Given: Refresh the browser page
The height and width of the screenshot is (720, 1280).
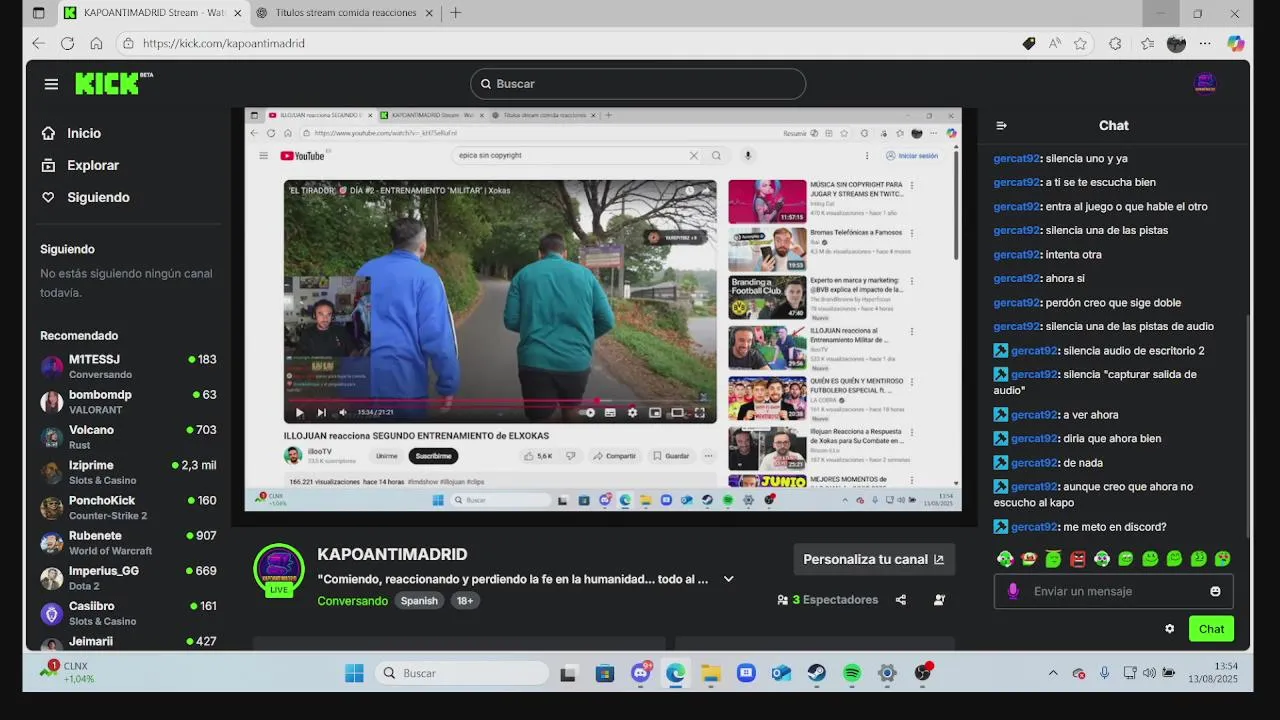Looking at the screenshot, I should click(x=67, y=43).
